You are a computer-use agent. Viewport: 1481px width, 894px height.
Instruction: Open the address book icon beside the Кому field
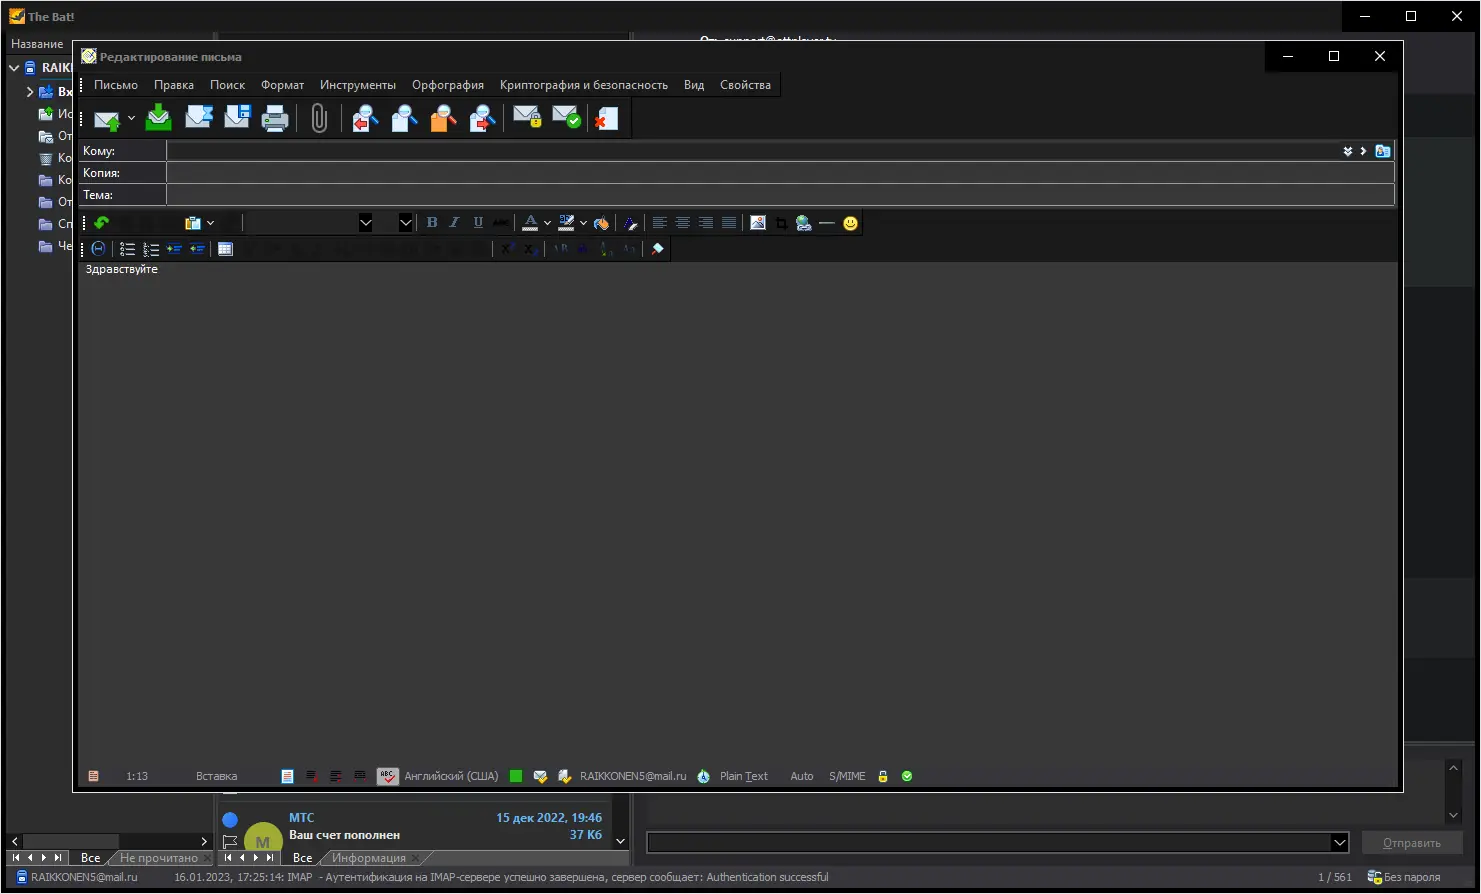pyautogui.click(x=1383, y=151)
